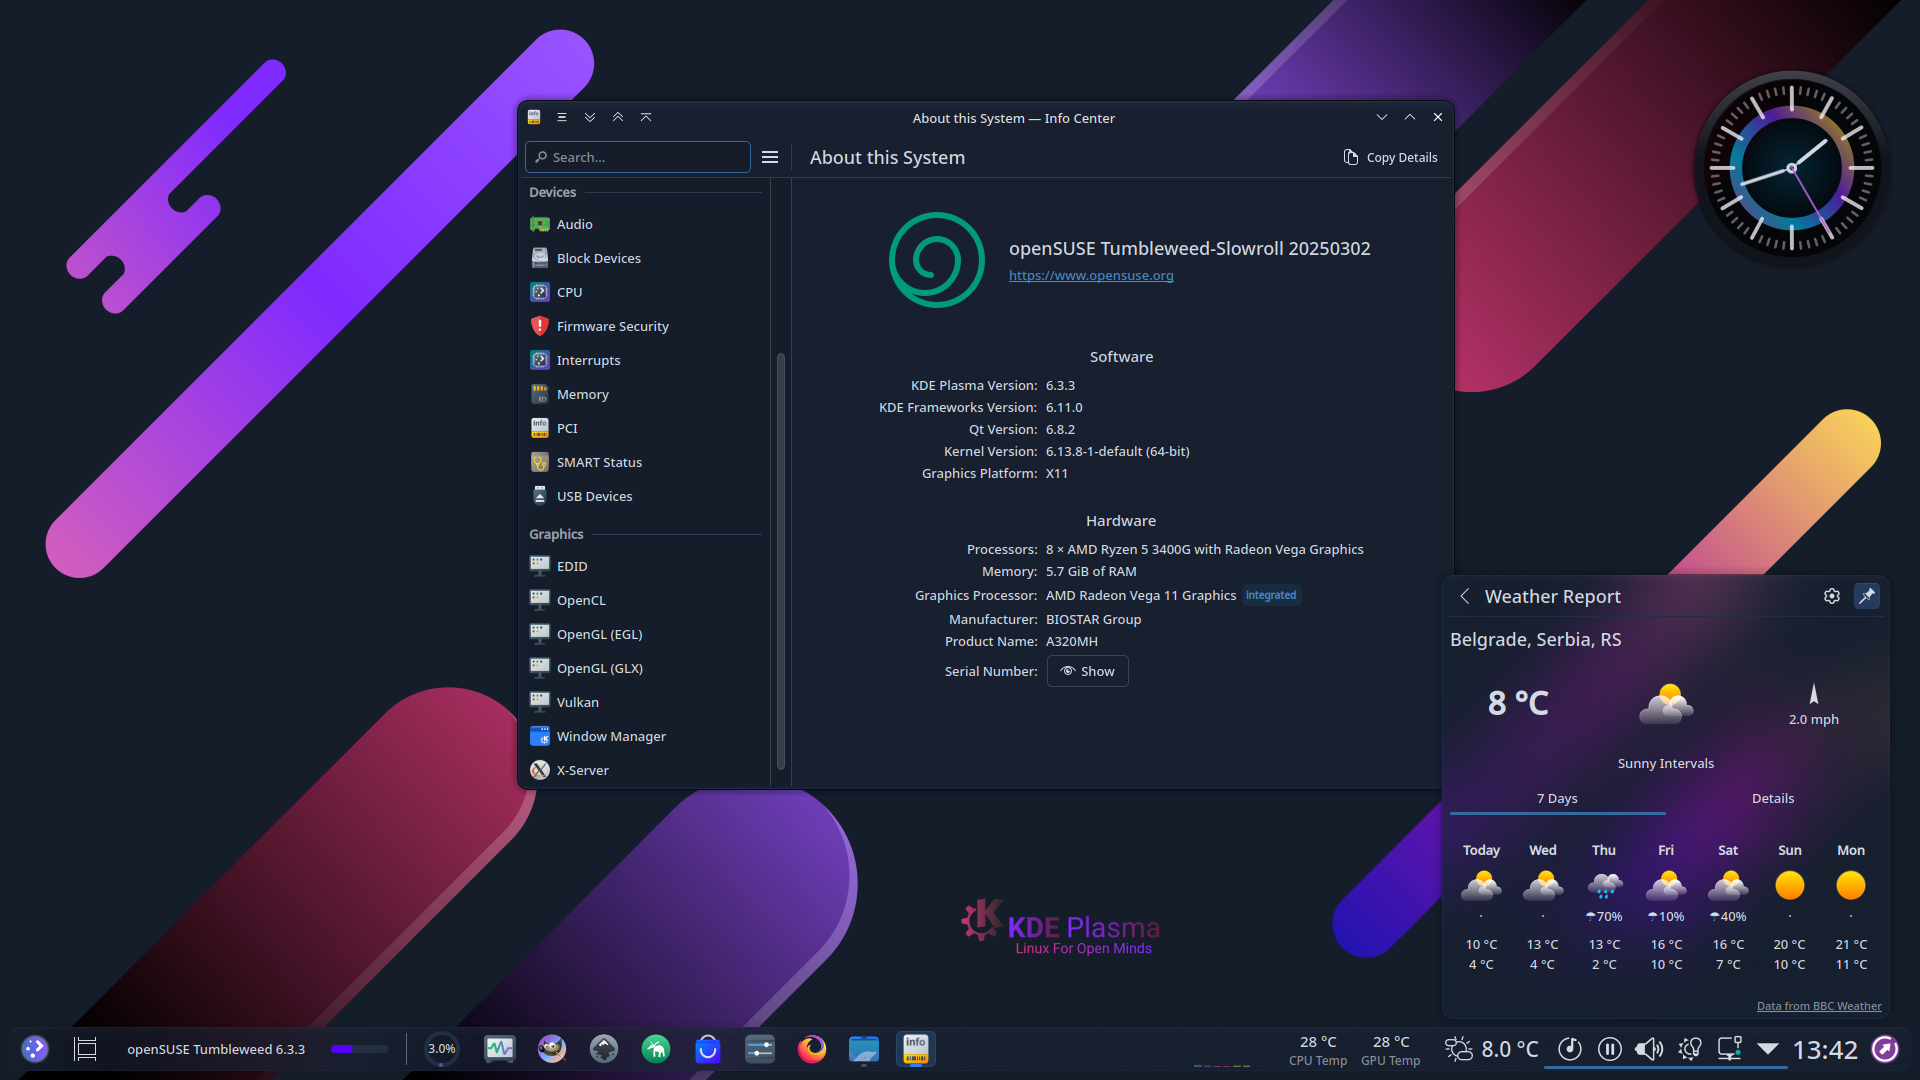Open System Settings from the taskbar

pyautogui.click(x=760, y=1049)
